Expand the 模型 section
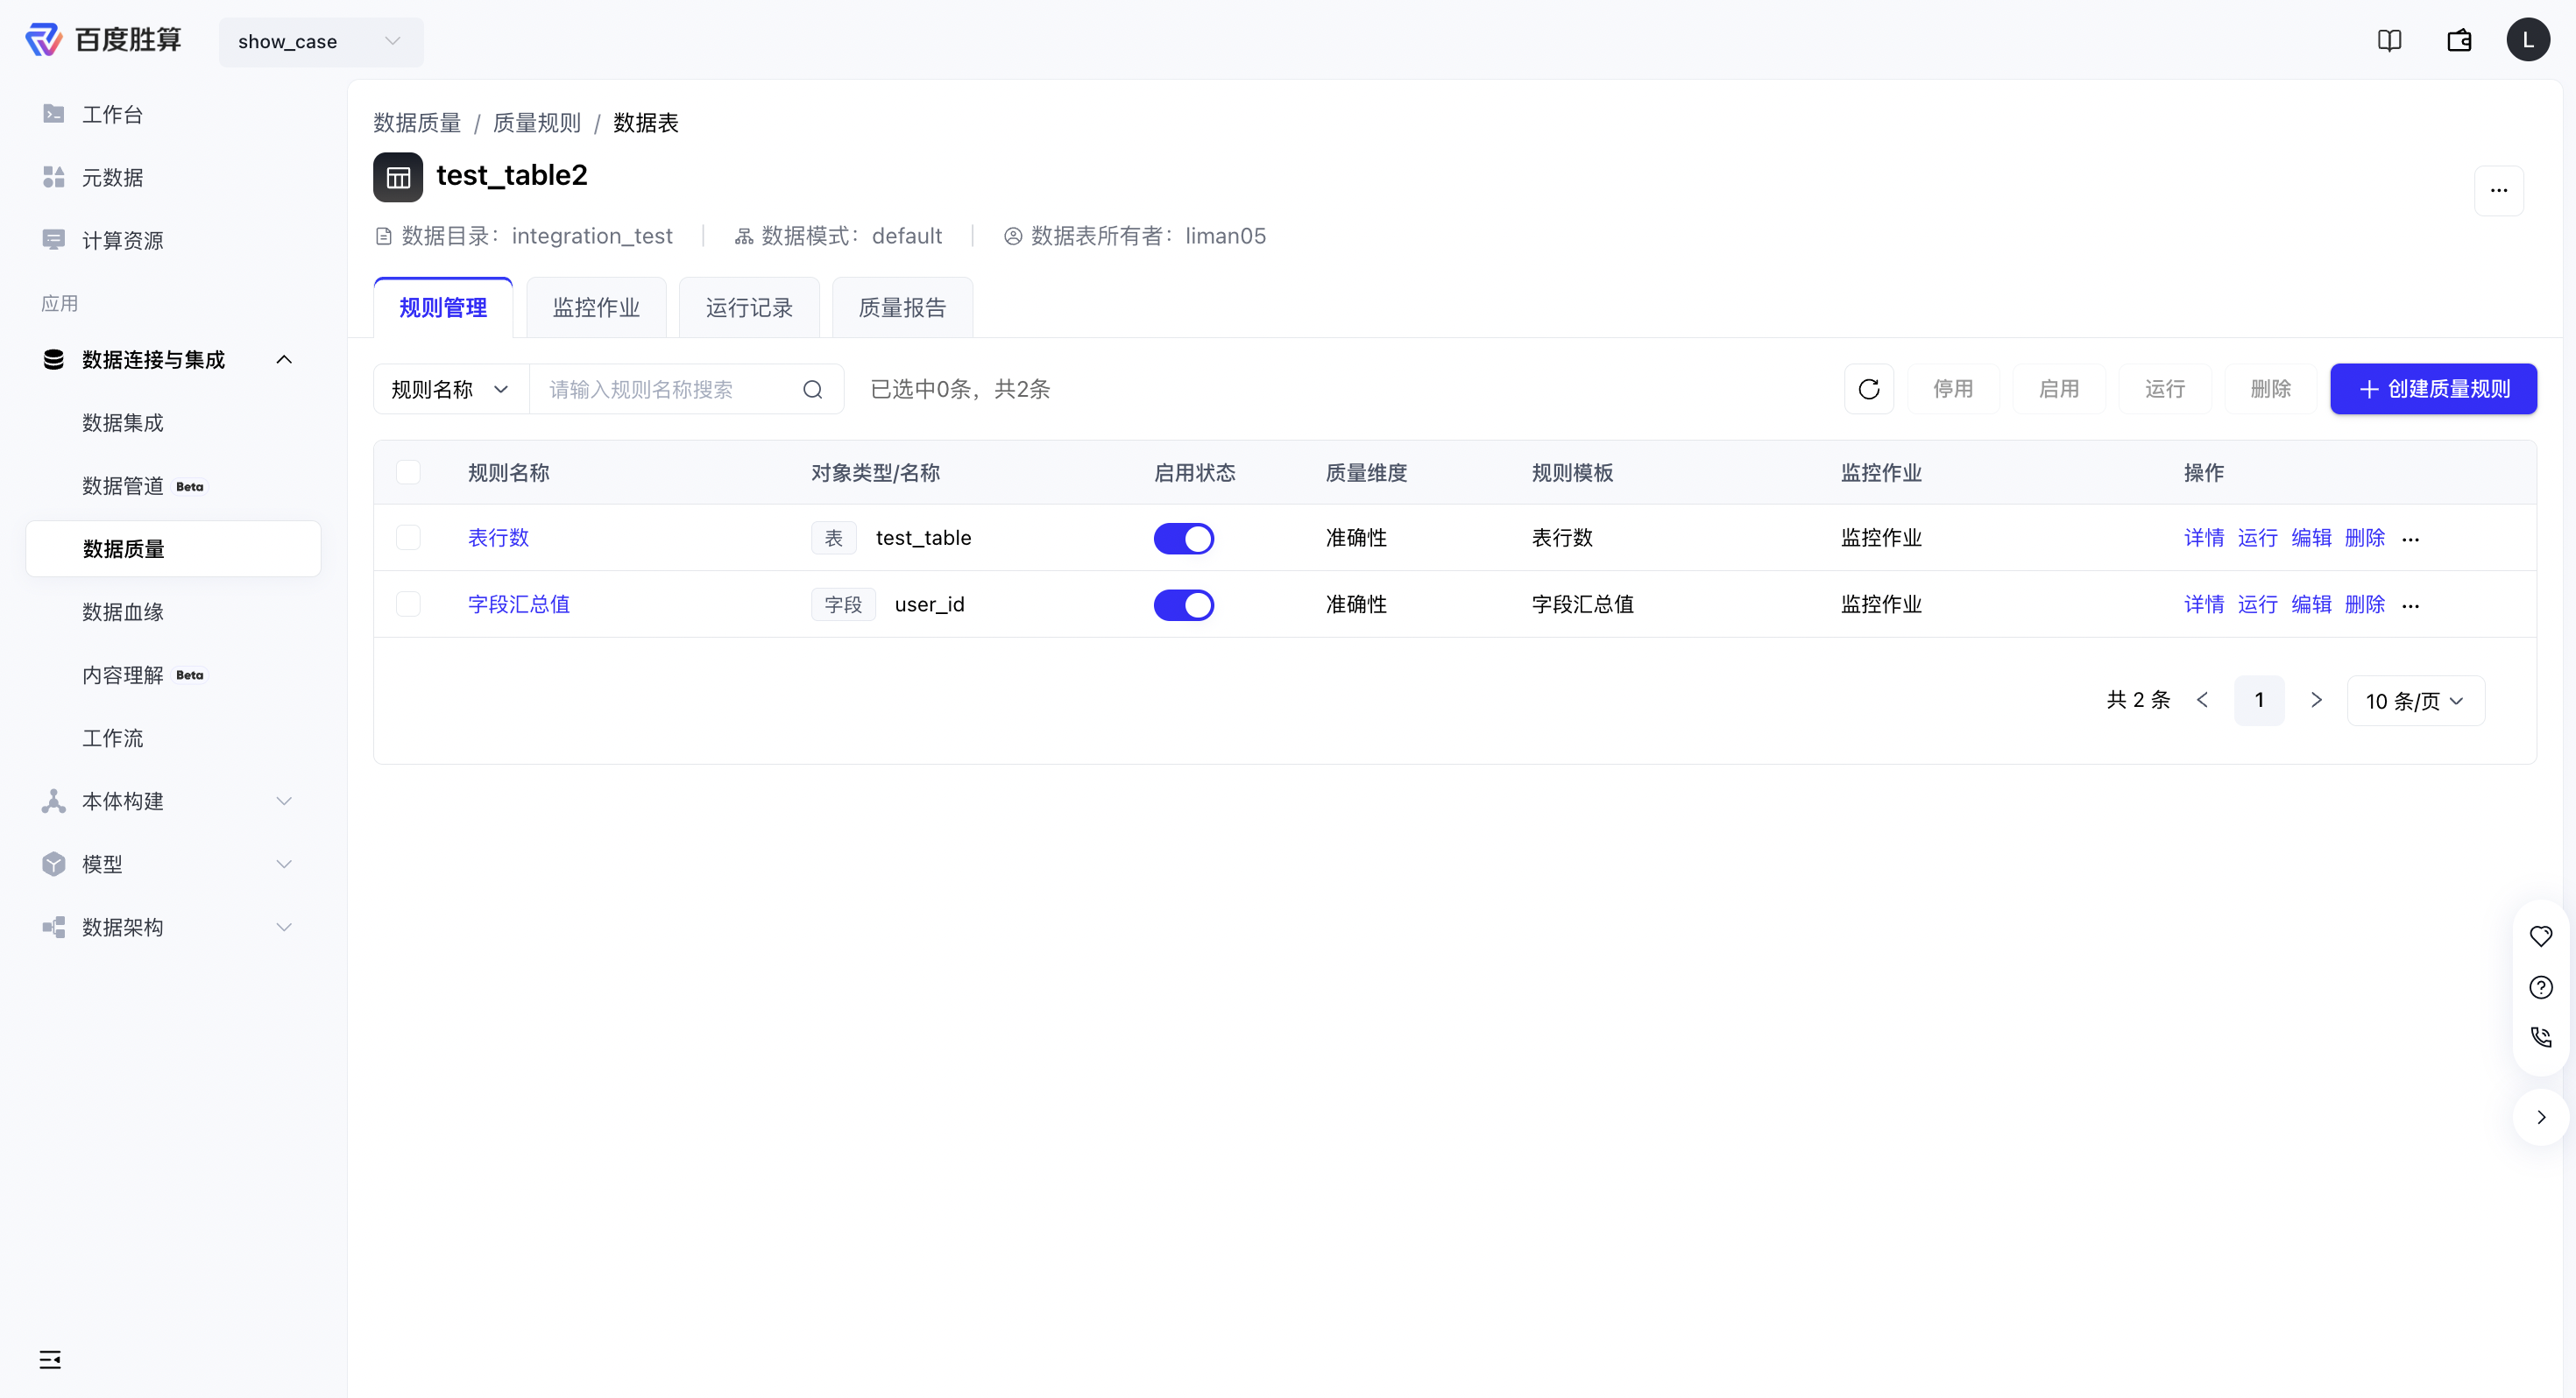2576x1398 pixels. click(284, 864)
